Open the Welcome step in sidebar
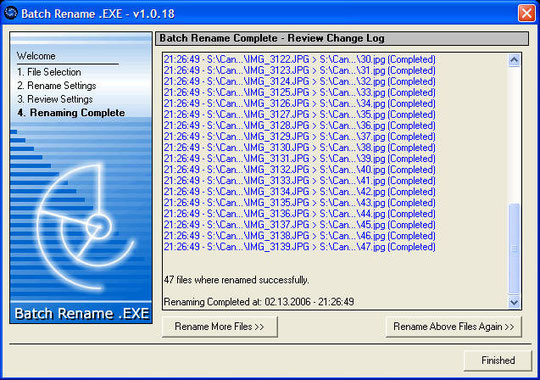The height and width of the screenshot is (380, 540). [36, 56]
